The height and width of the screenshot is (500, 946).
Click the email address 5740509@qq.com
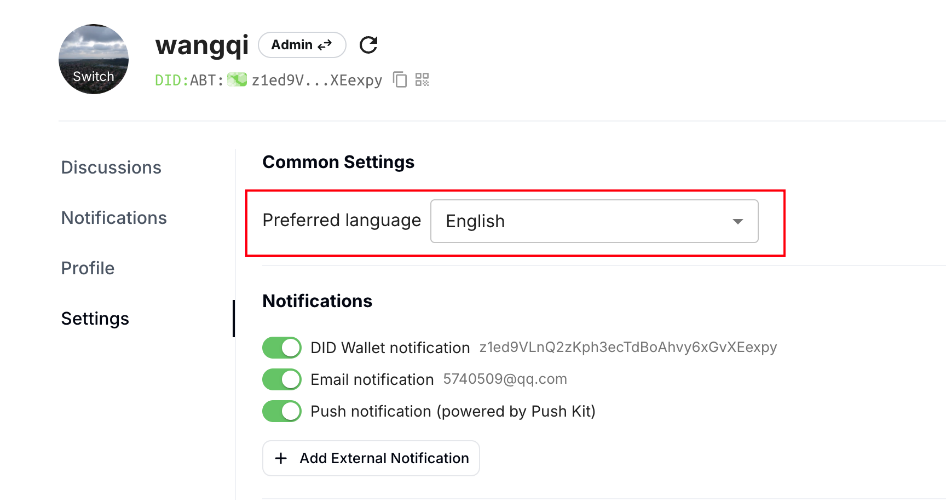tap(505, 379)
